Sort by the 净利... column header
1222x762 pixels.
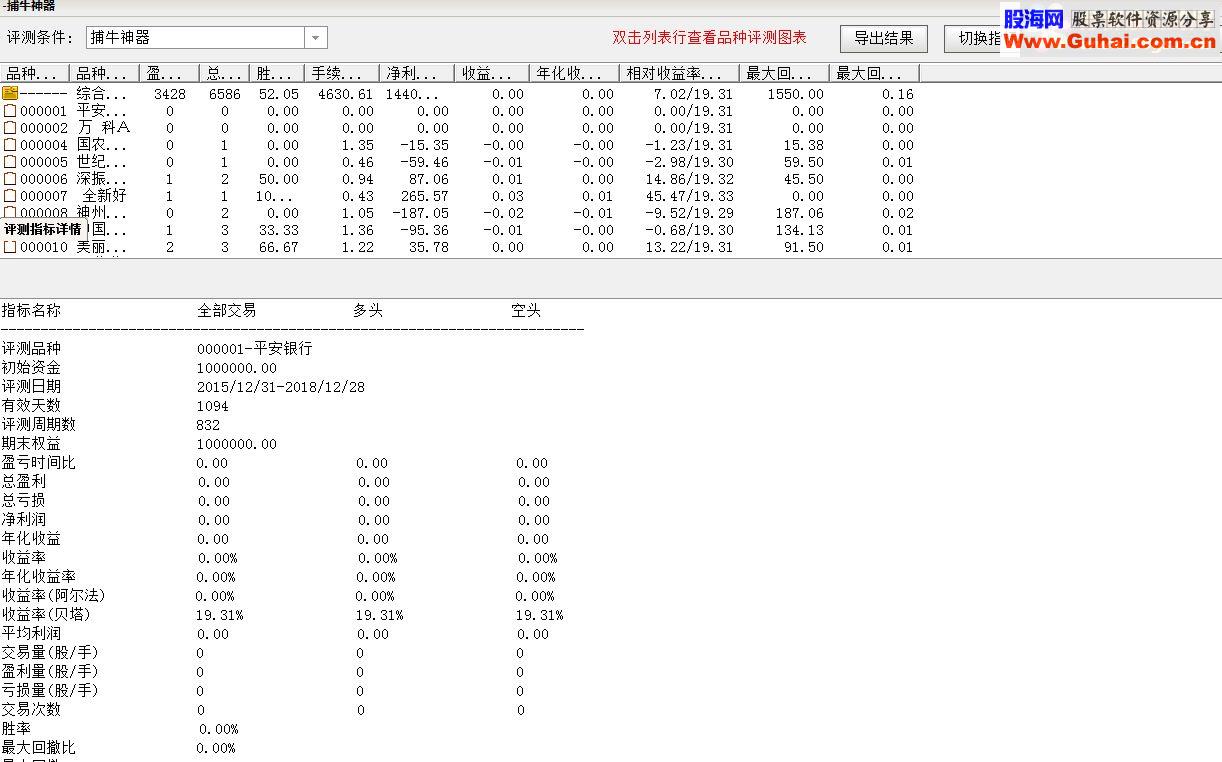pyautogui.click(x=417, y=73)
